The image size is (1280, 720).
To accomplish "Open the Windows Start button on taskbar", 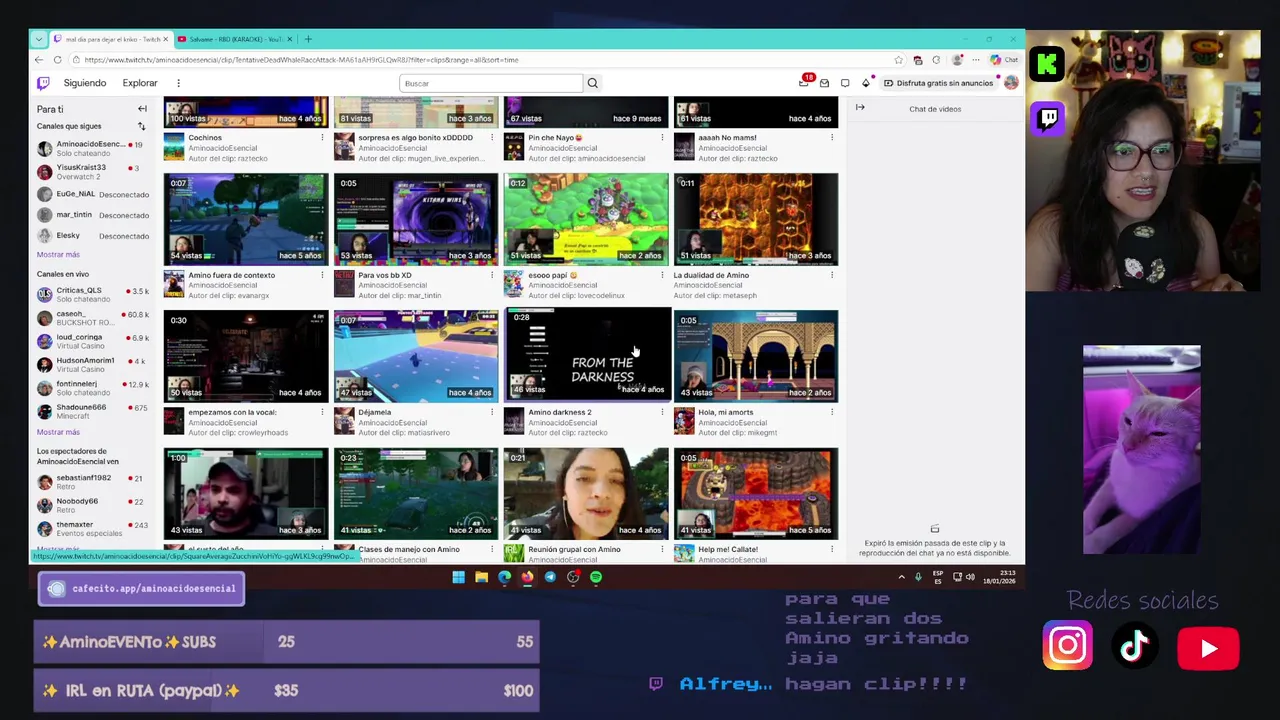I will 458,577.
